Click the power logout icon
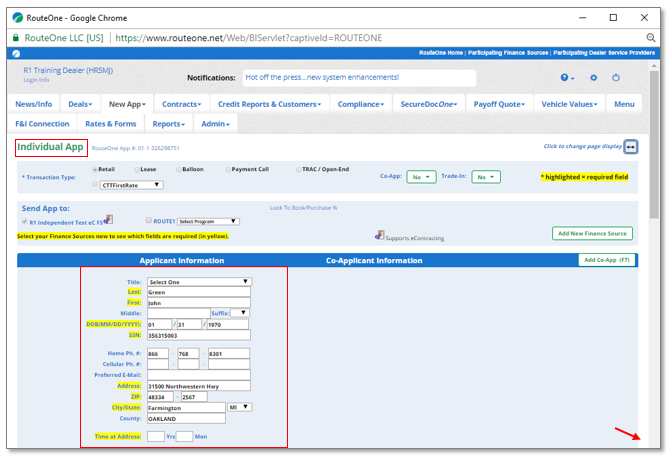This screenshot has height=459, width=671. tap(615, 77)
